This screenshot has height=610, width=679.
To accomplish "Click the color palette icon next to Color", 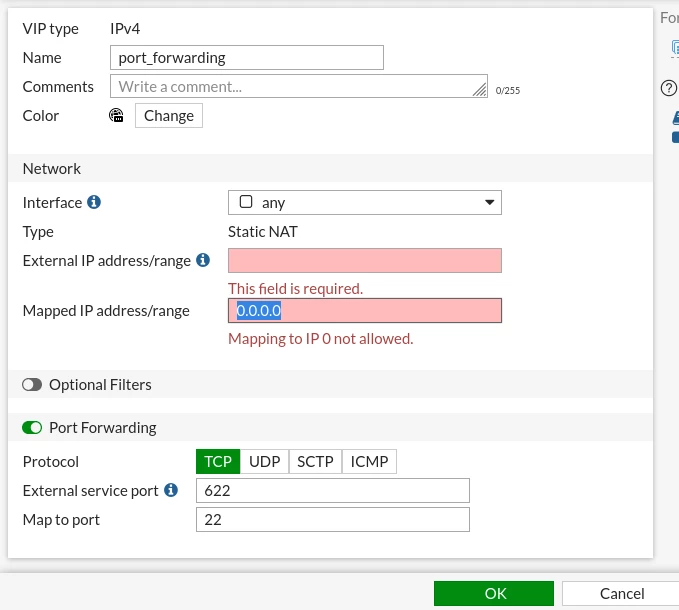I will [x=116, y=116].
